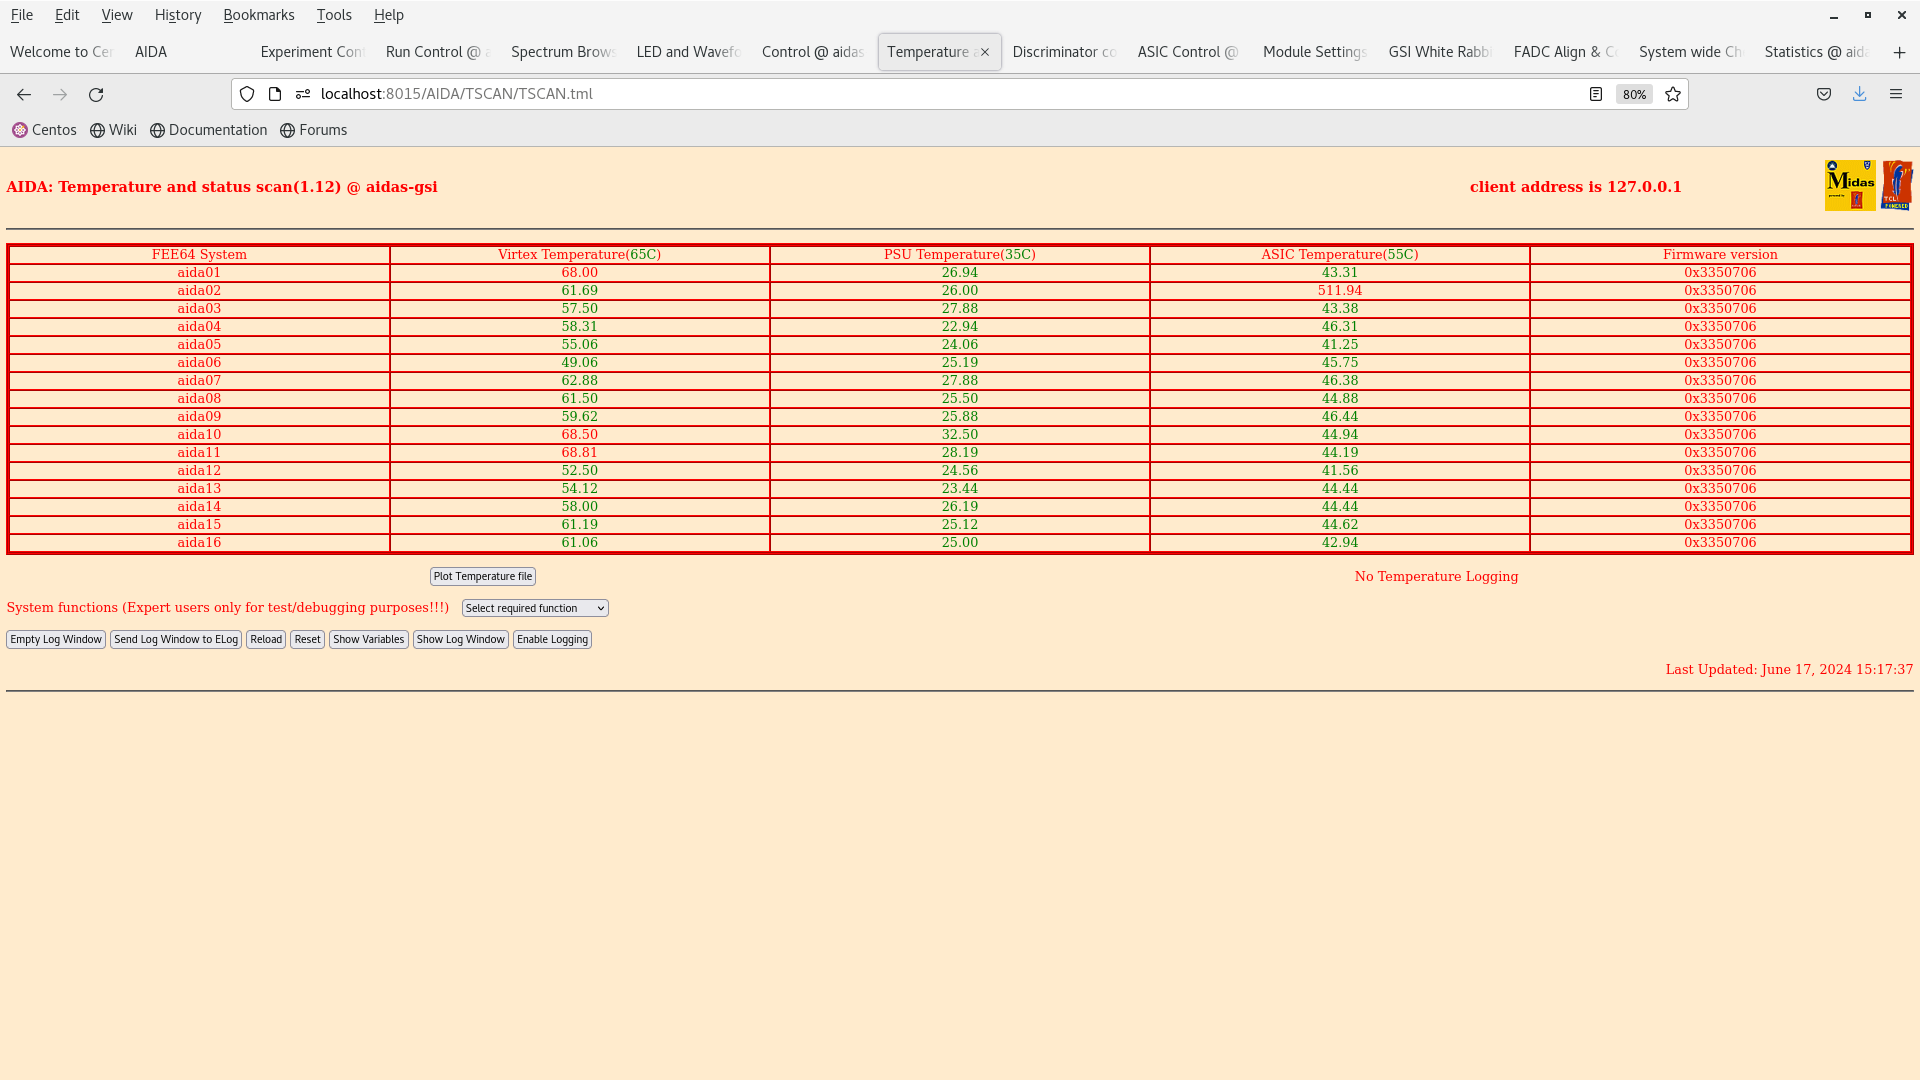Click the FADC Align tab icon
Image resolution: width=1920 pixels, height=1080 pixels.
1563,51
